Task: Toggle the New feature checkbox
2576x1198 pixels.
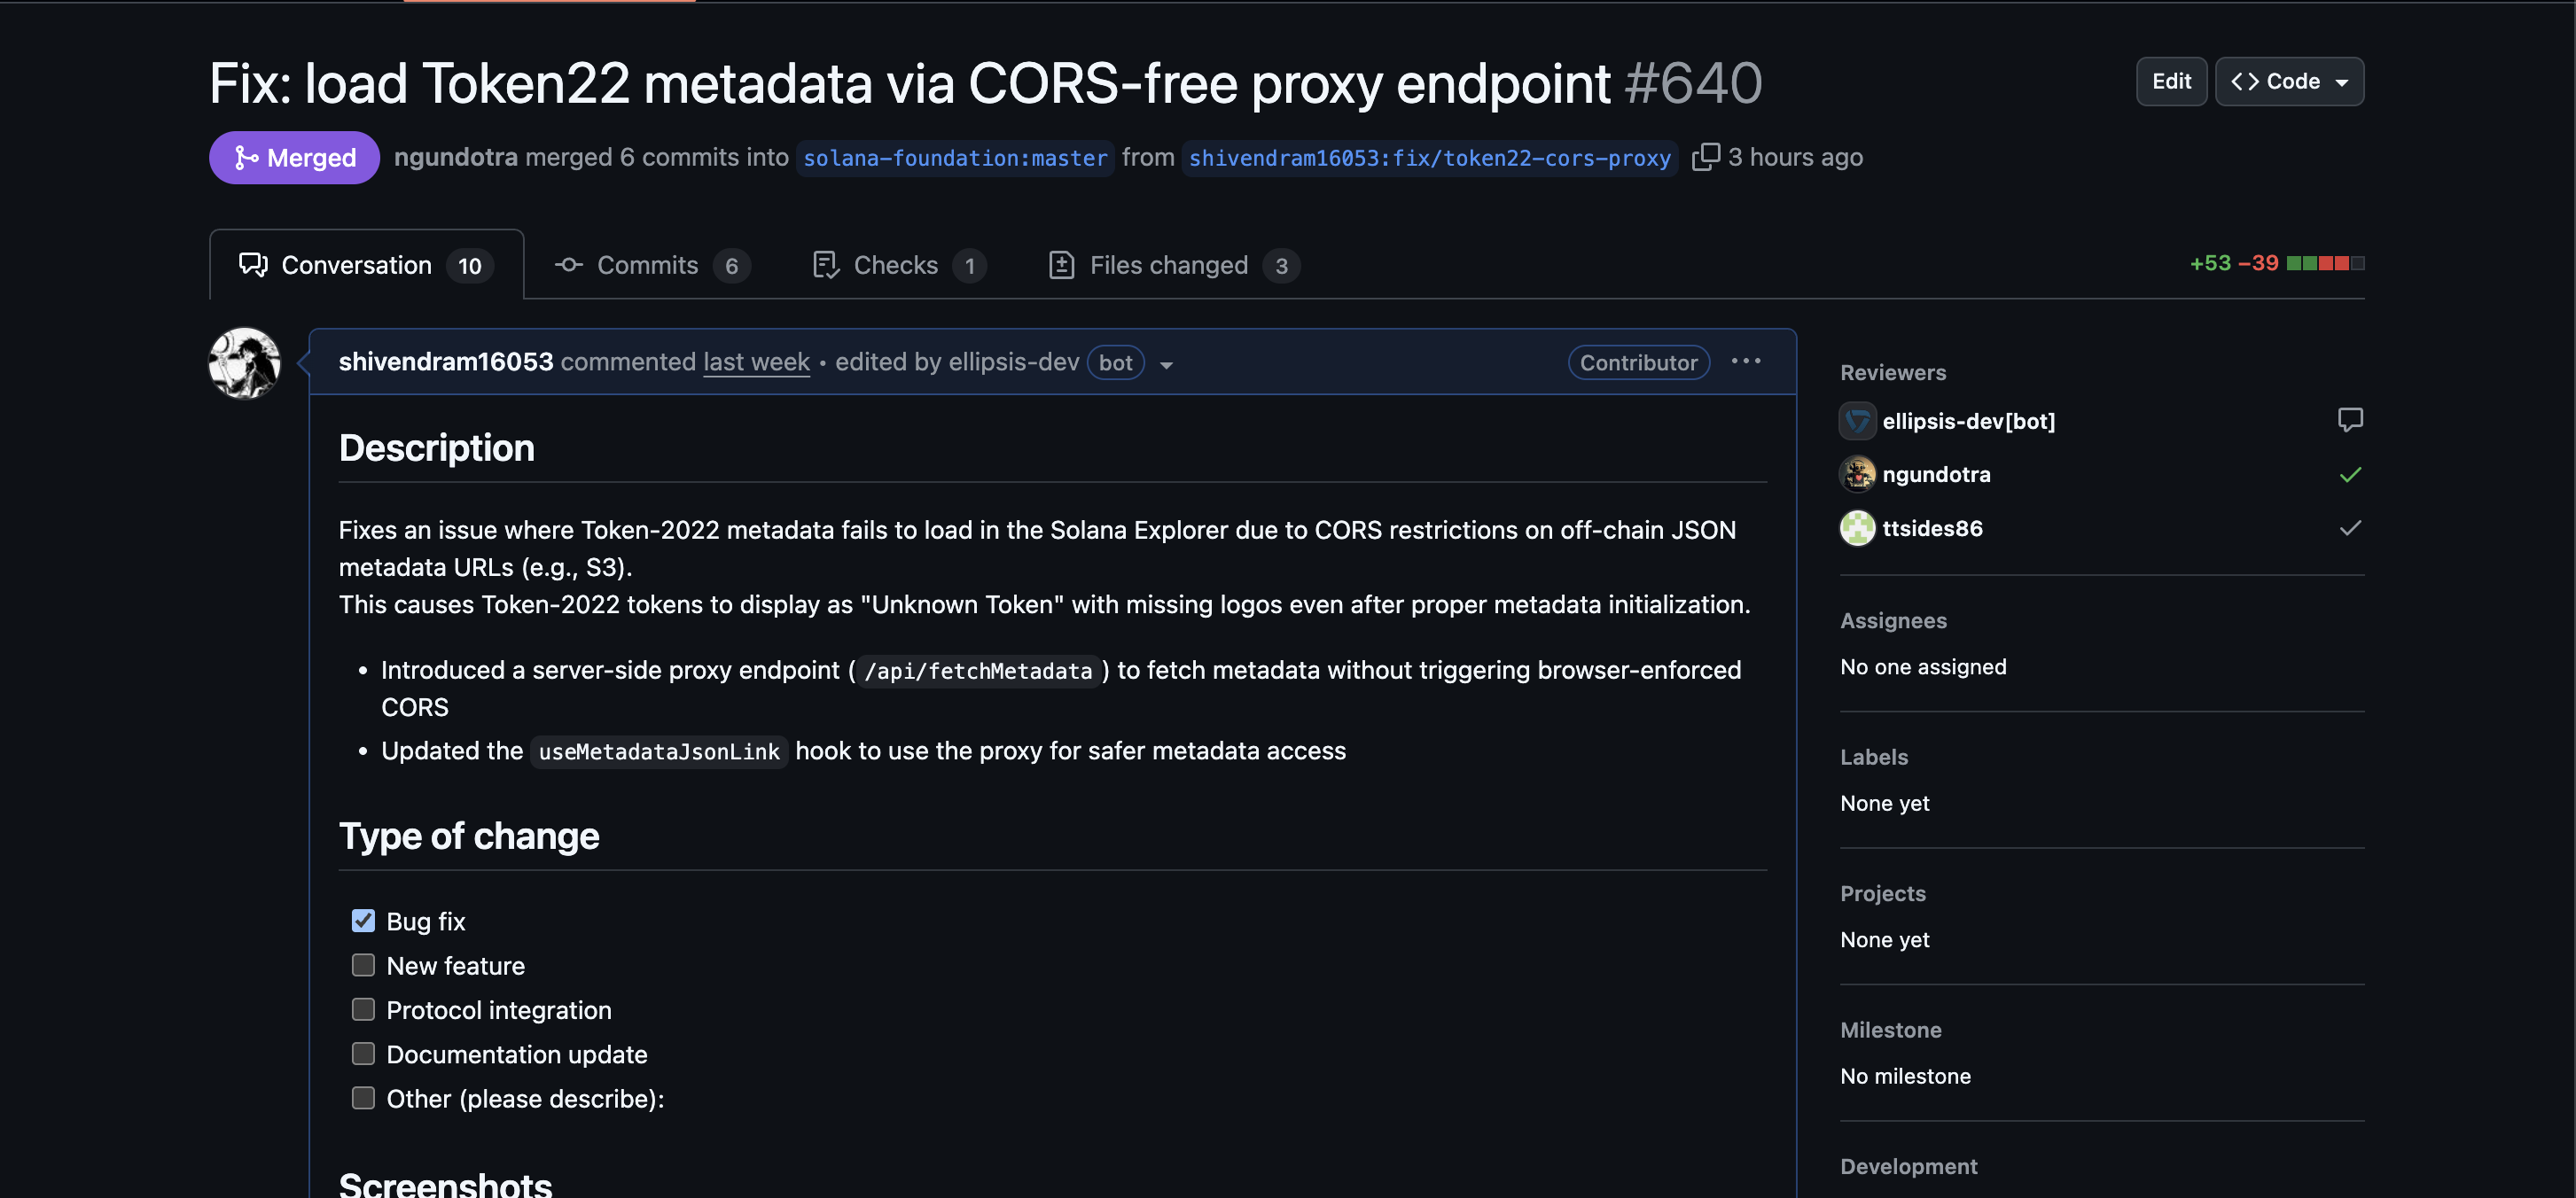Action: click(363, 965)
